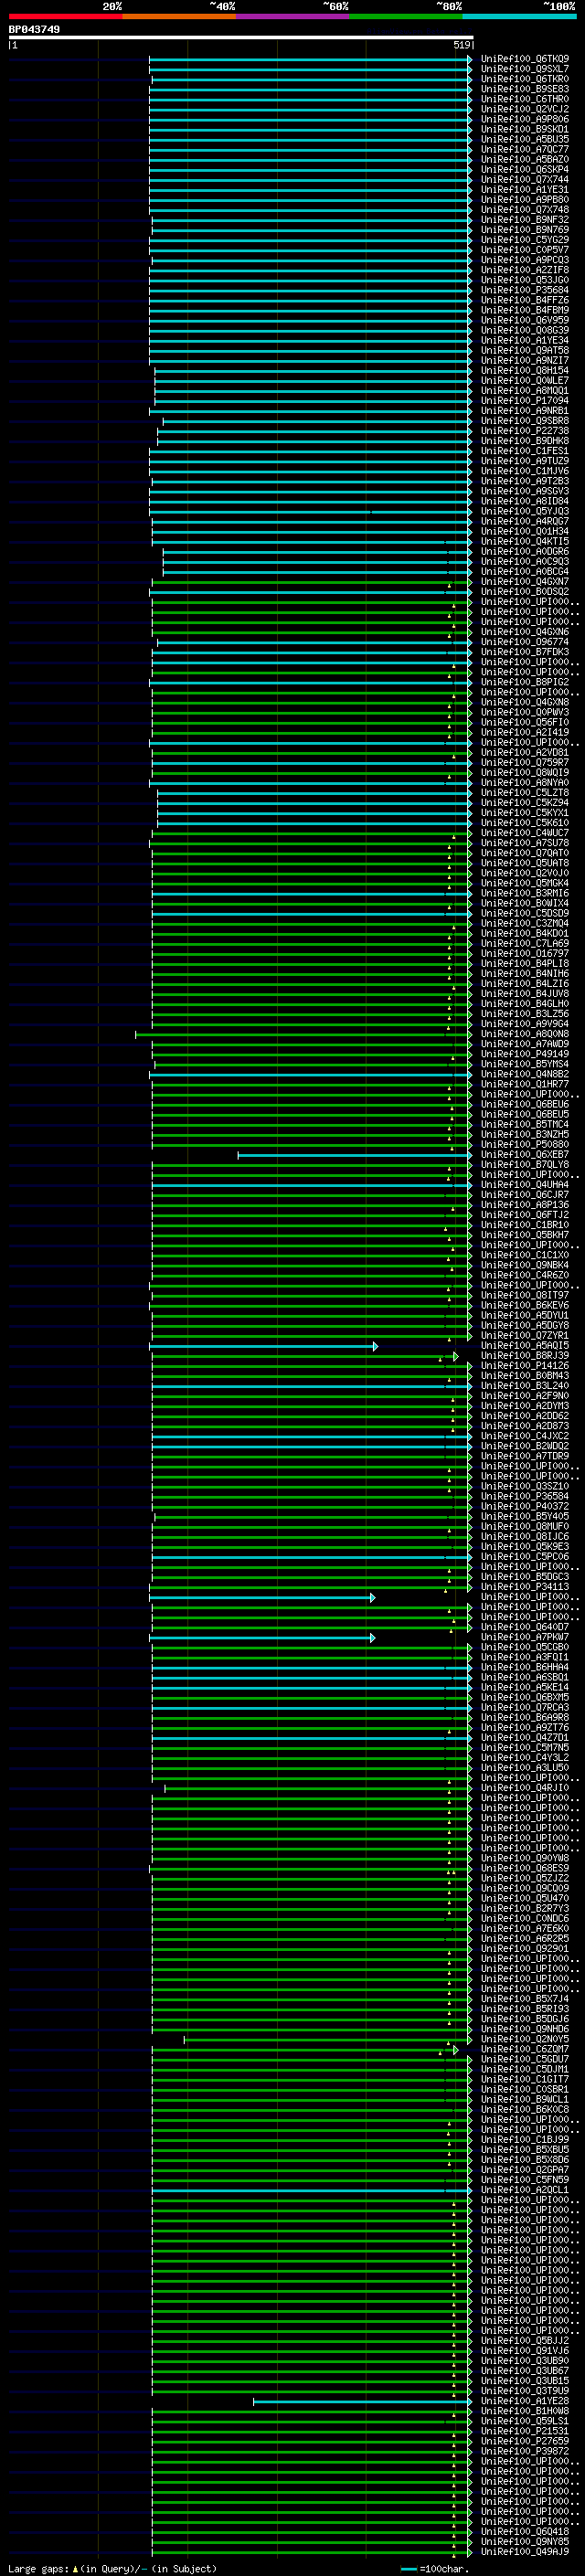Open hit UniRef100_A7QC77
This screenshot has width=585, height=2576.
(x=525, y=149)
